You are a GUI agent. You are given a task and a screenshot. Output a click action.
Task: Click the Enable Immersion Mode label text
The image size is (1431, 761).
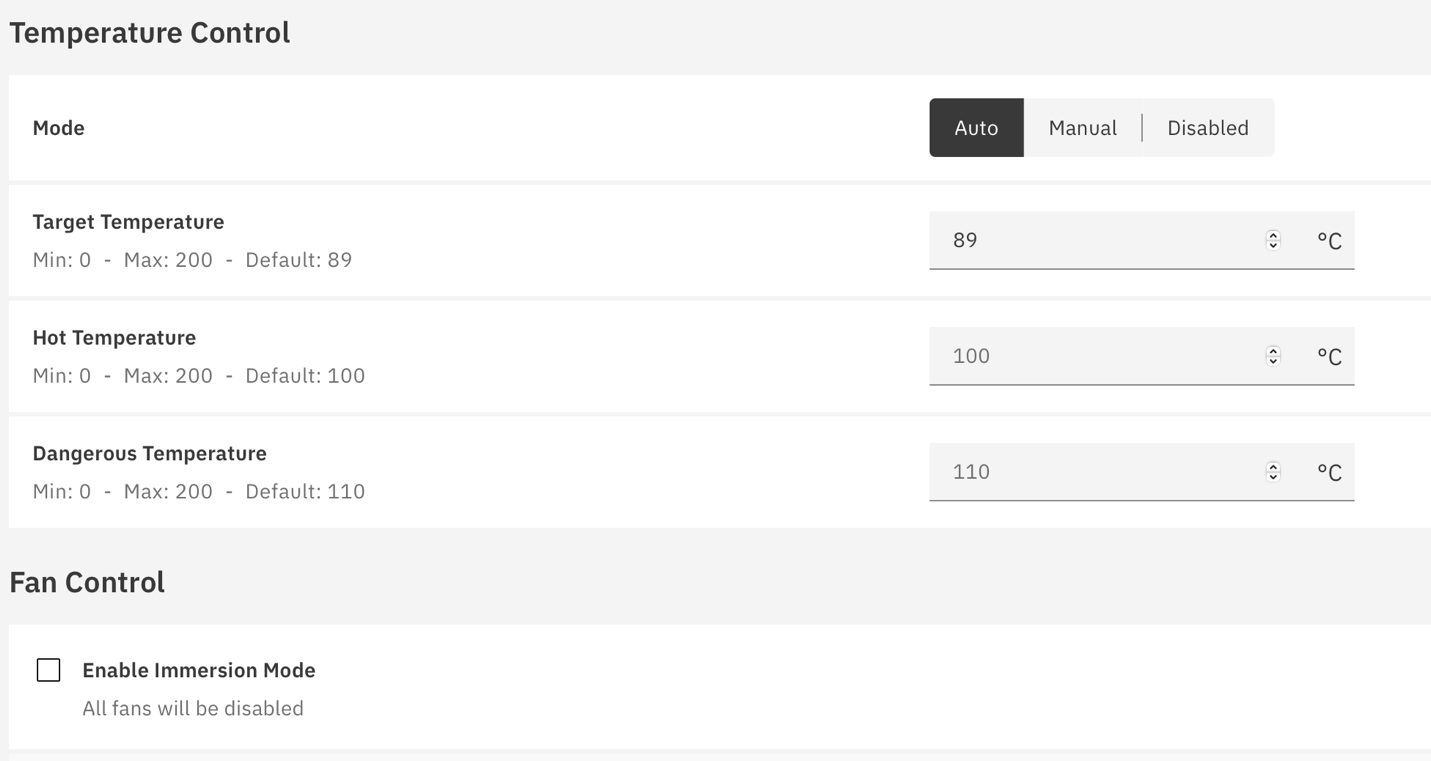[x=199, y=670]
